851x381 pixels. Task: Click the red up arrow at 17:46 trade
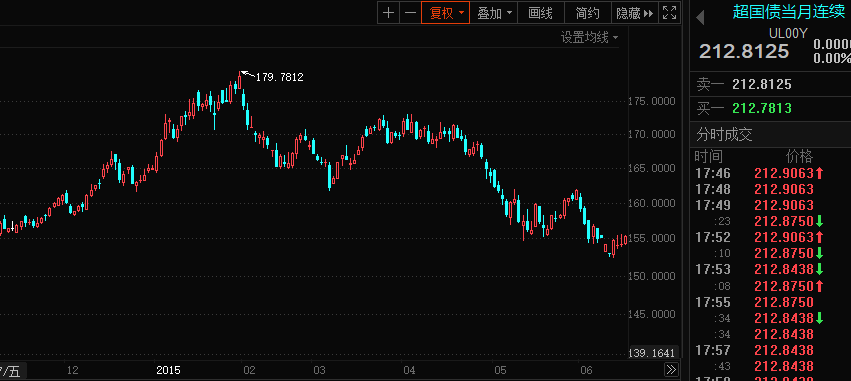820,173
